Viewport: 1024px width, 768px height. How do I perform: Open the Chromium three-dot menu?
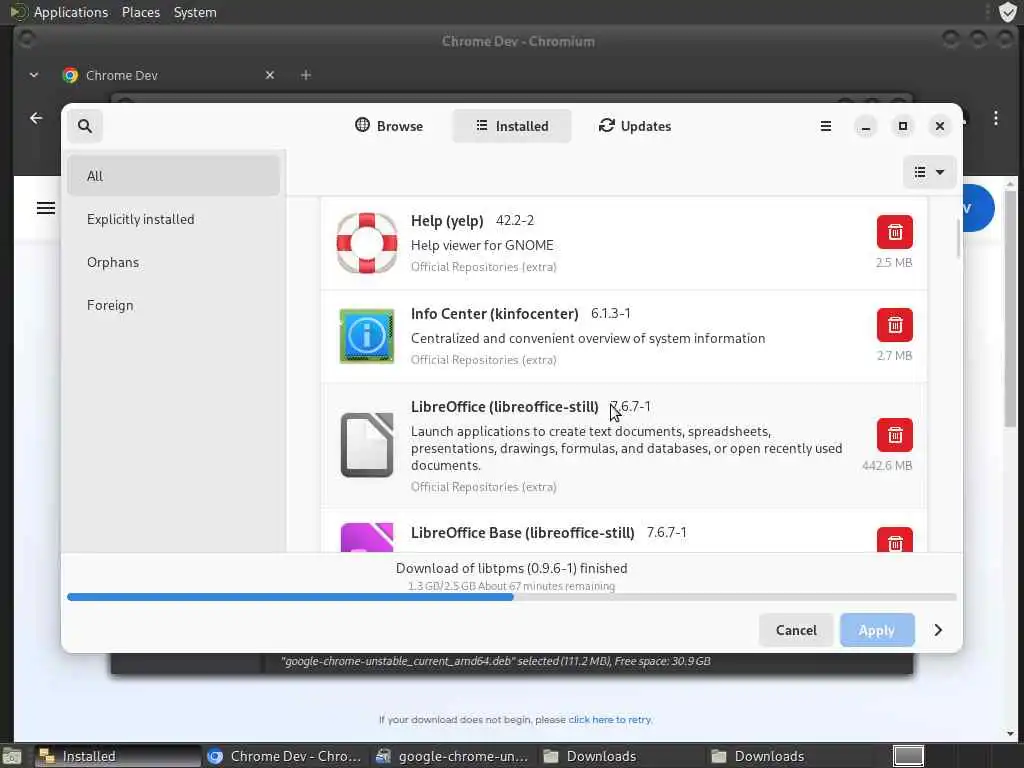pos(995,118)
